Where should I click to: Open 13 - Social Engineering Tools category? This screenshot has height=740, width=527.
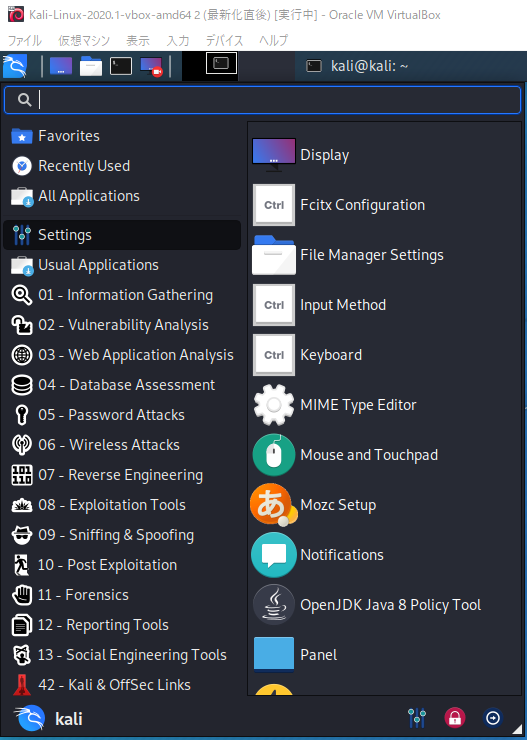122,655
